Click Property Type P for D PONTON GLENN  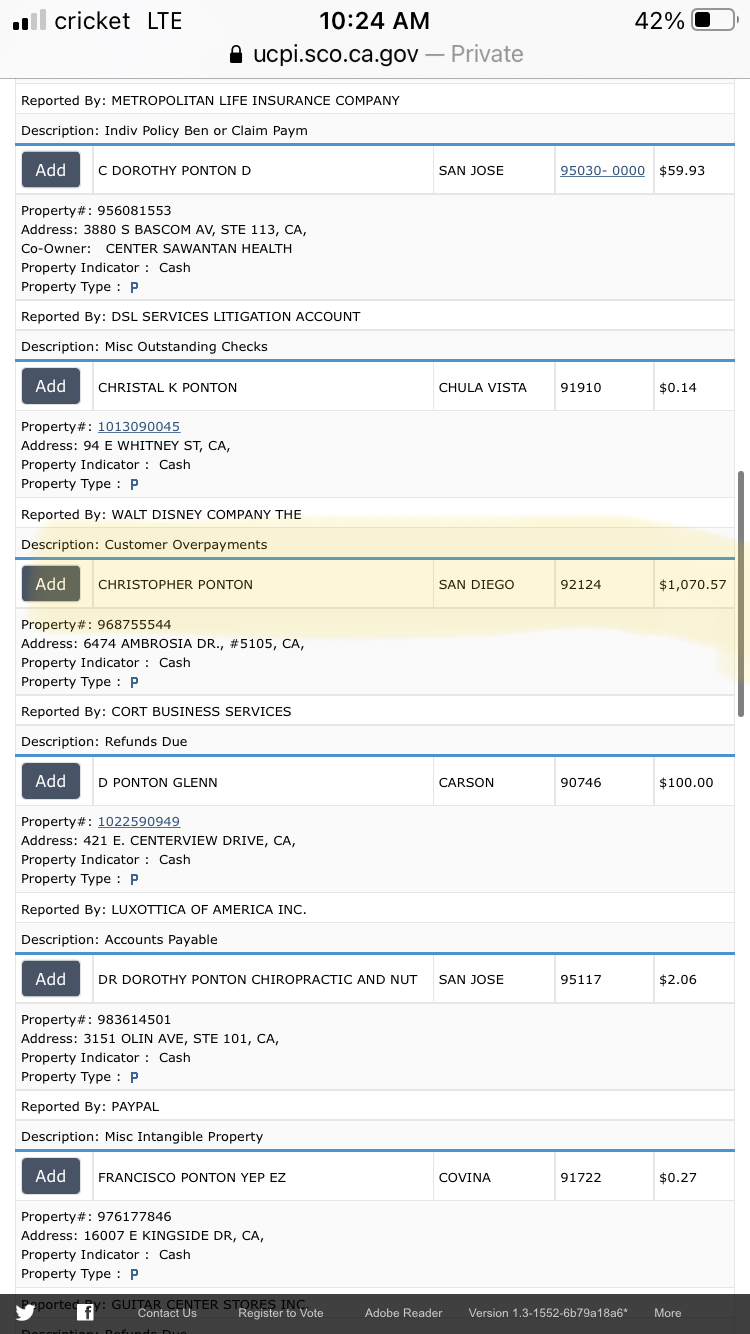[x=134, y=879]
